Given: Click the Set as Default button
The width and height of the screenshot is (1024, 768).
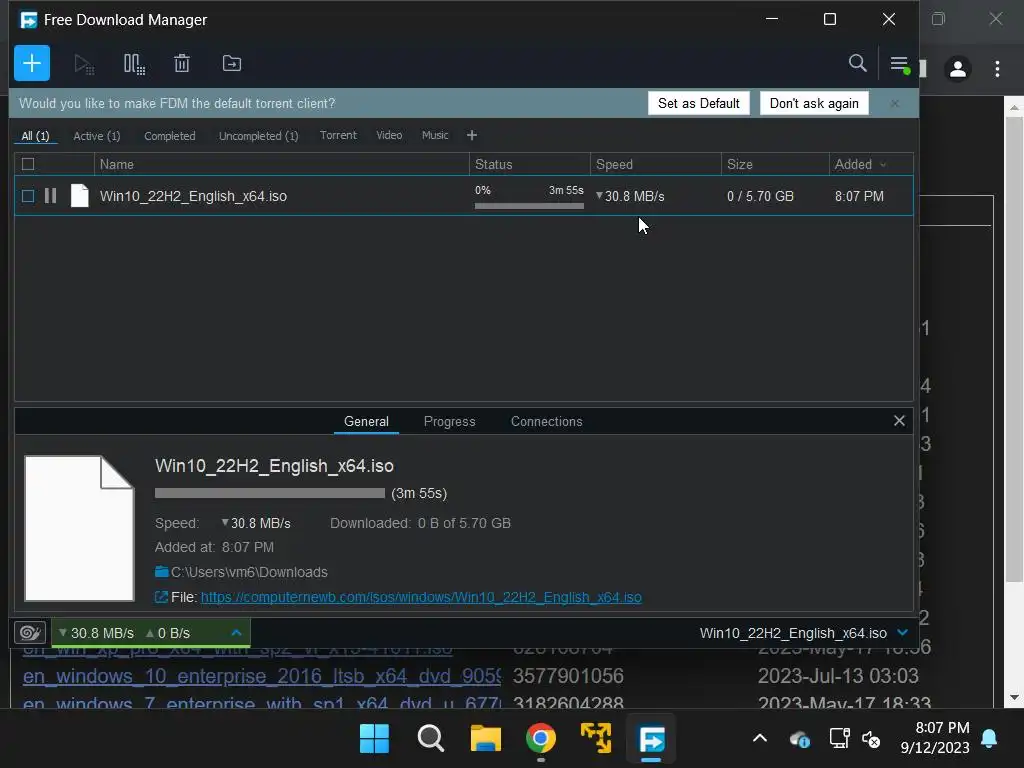Looking at the screenshot, I should [699, 103].
